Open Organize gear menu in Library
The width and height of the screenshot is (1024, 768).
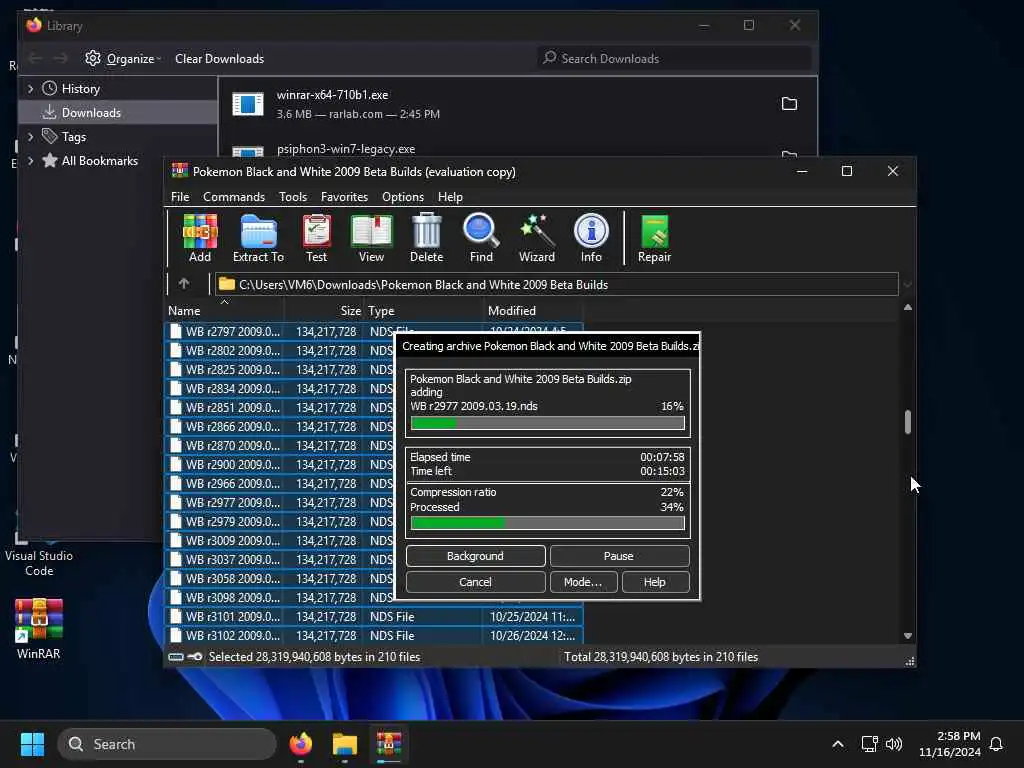(x=123, y=59)
